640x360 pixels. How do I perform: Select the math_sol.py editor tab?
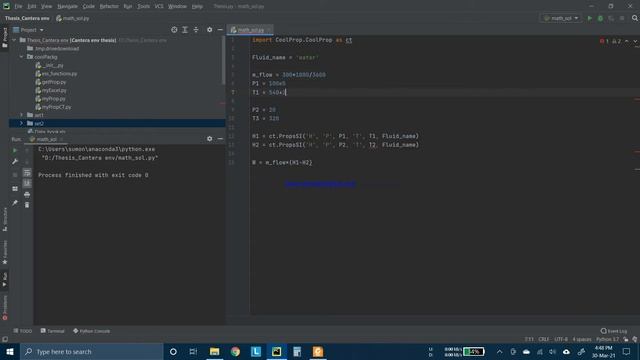pyautogui.click(x=250, y=30)
